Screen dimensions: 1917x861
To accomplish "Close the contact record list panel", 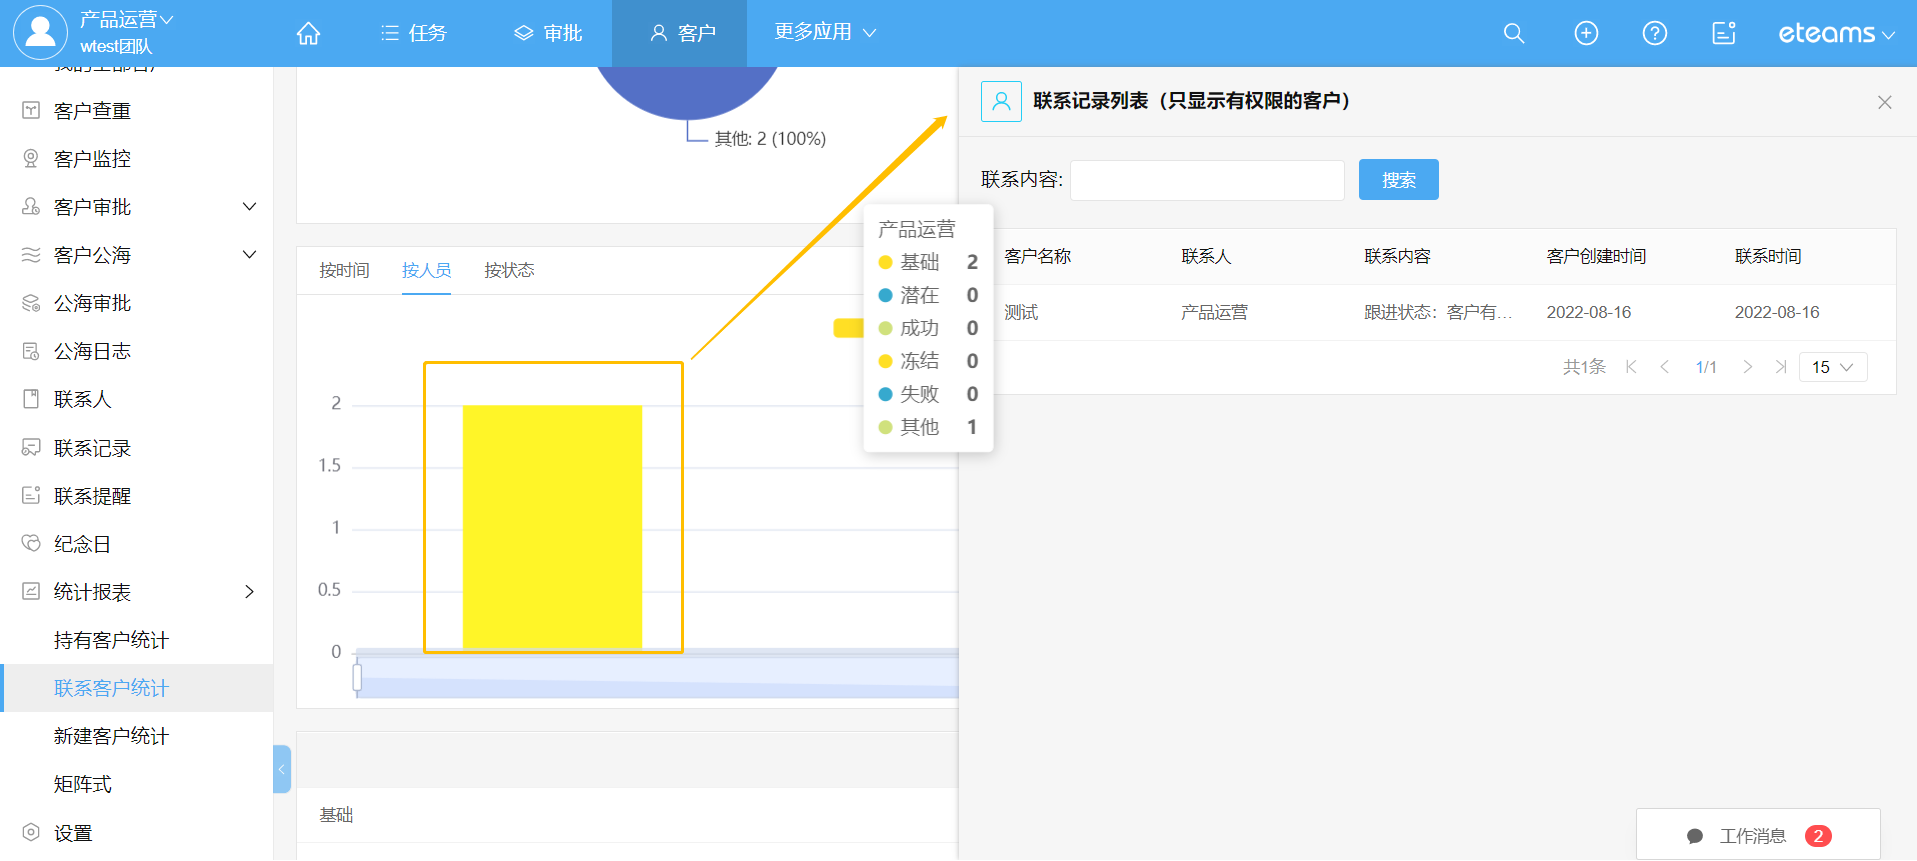I will coord(1884,102).
